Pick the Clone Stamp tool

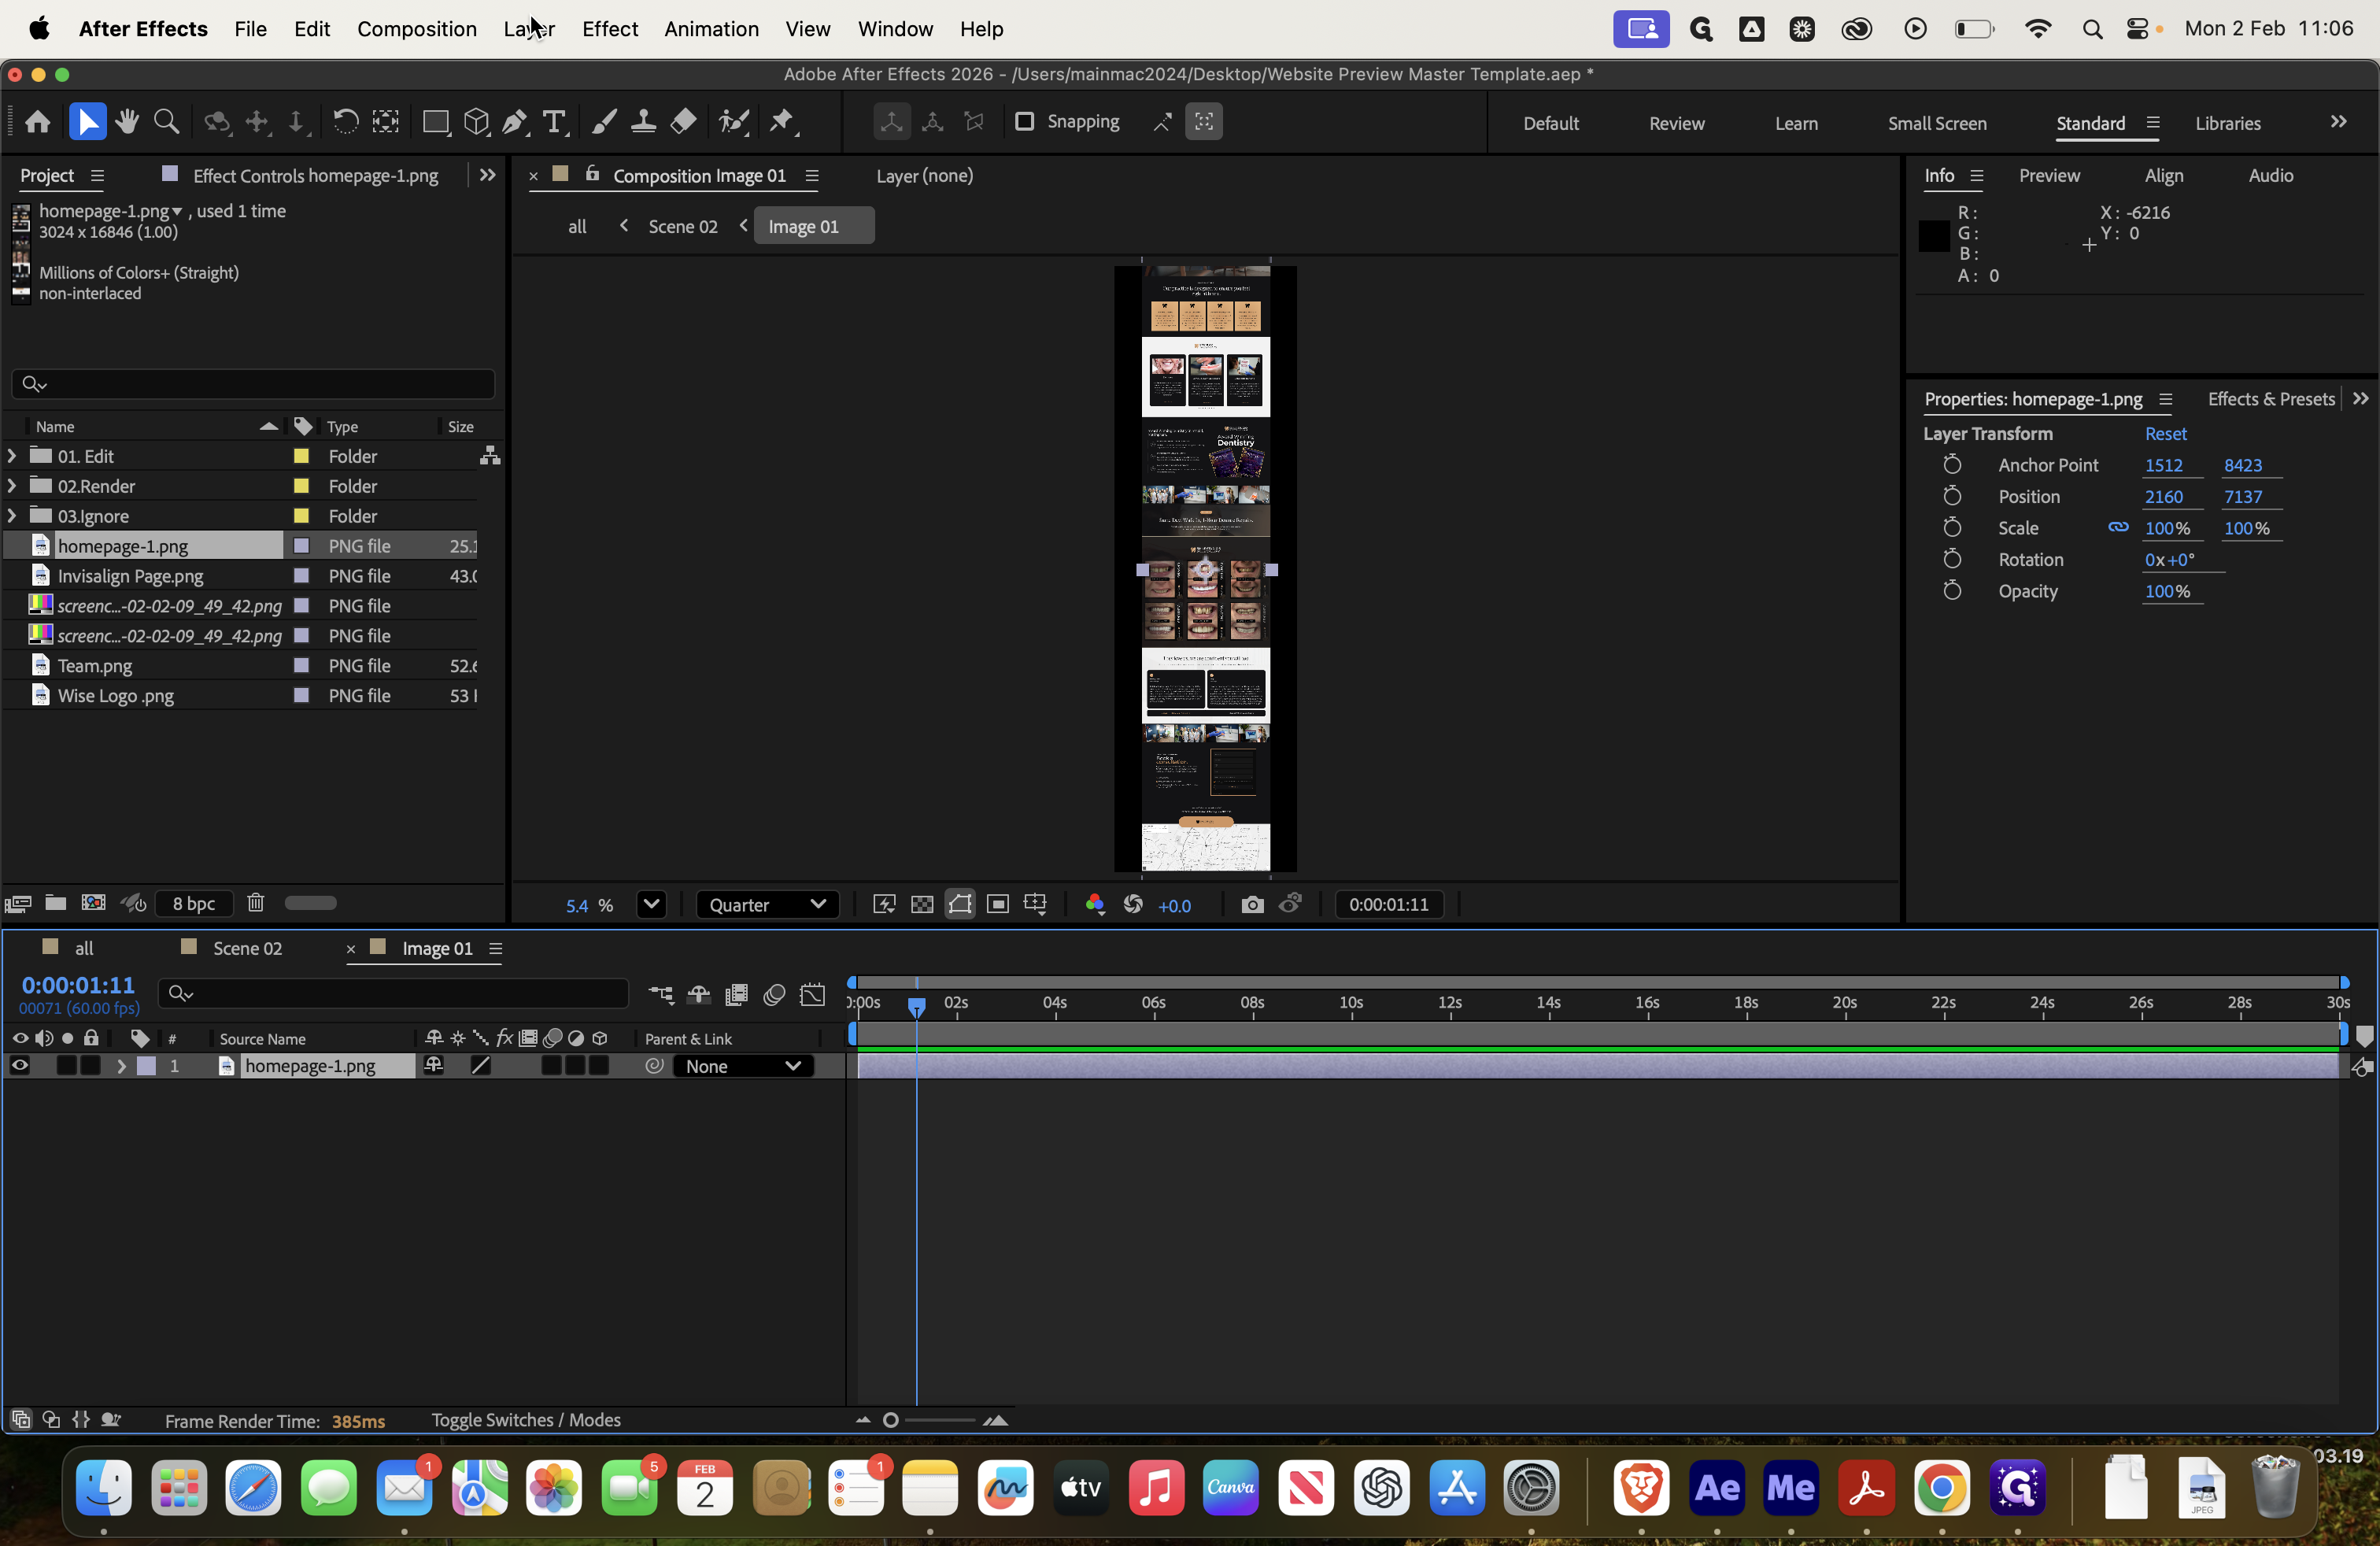[x=643, y=122]
